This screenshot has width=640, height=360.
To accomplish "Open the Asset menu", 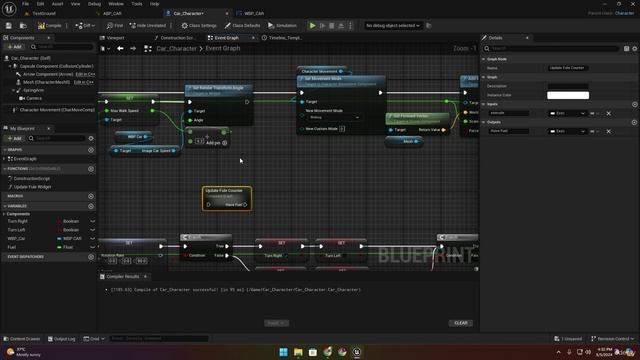I will pos(57,4).
